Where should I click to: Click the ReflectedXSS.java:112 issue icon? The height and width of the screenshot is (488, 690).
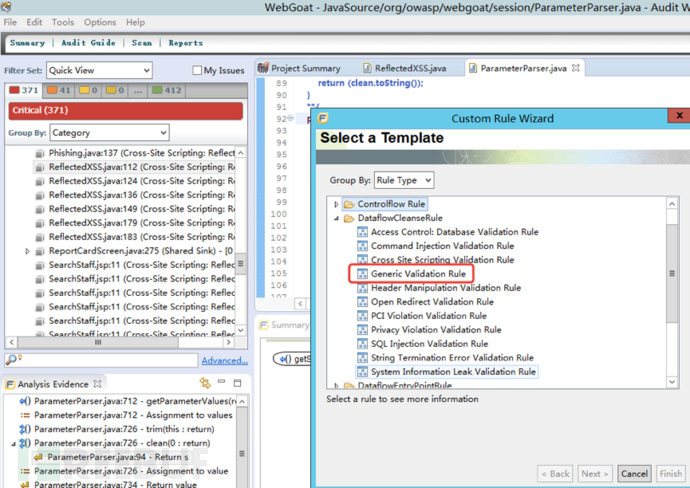tap(40, 167)
